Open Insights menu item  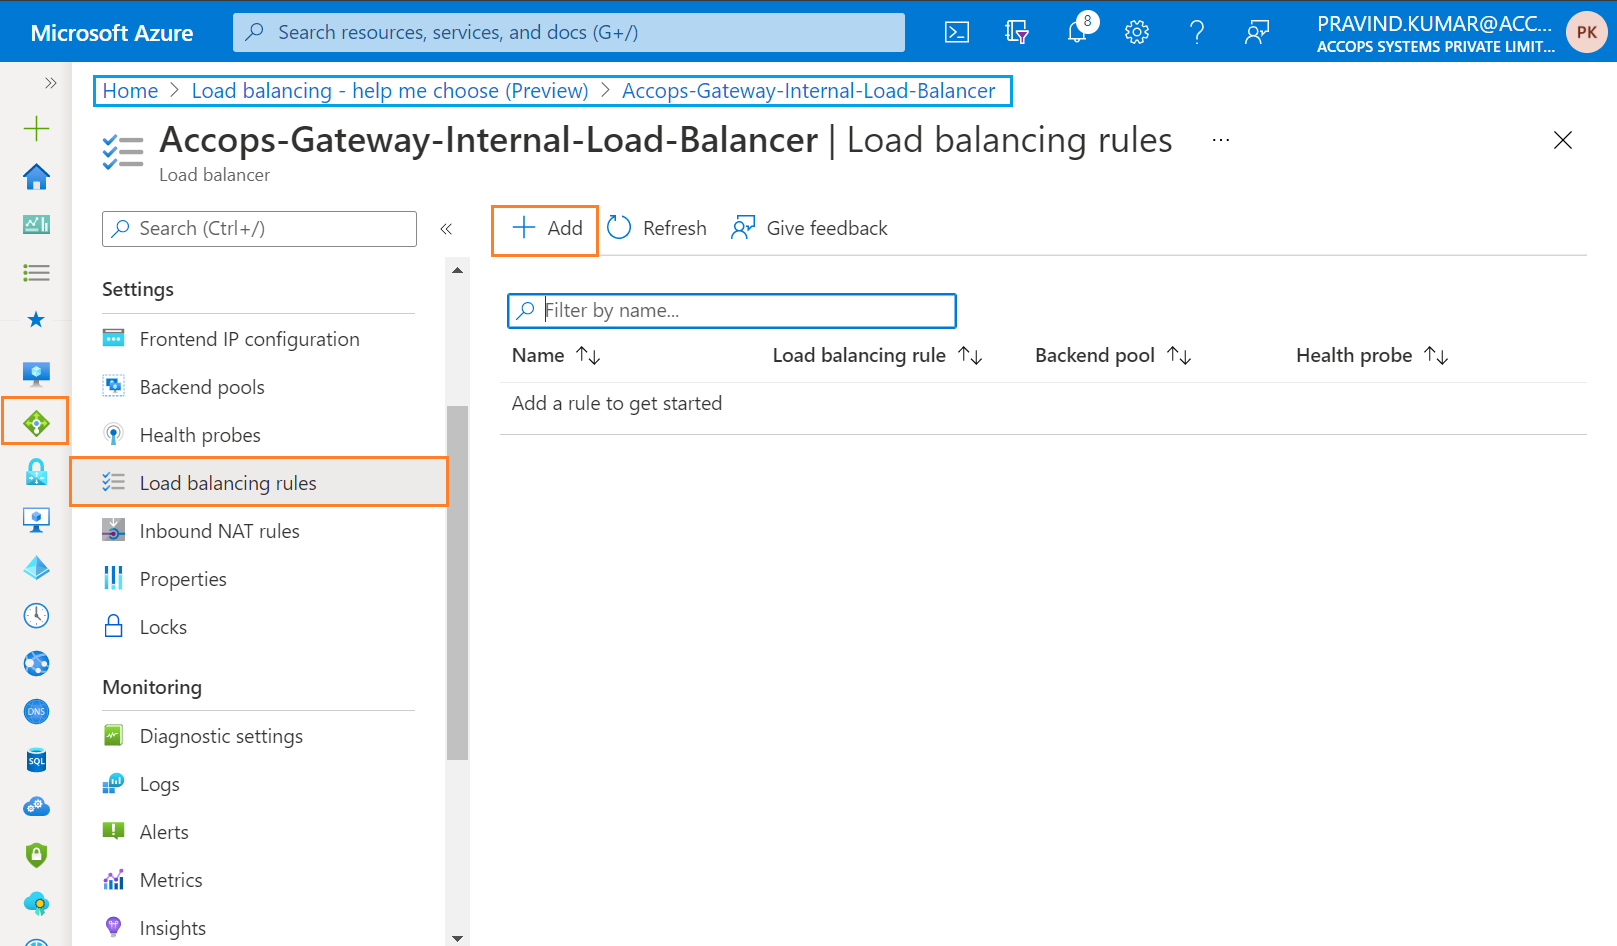258,928
